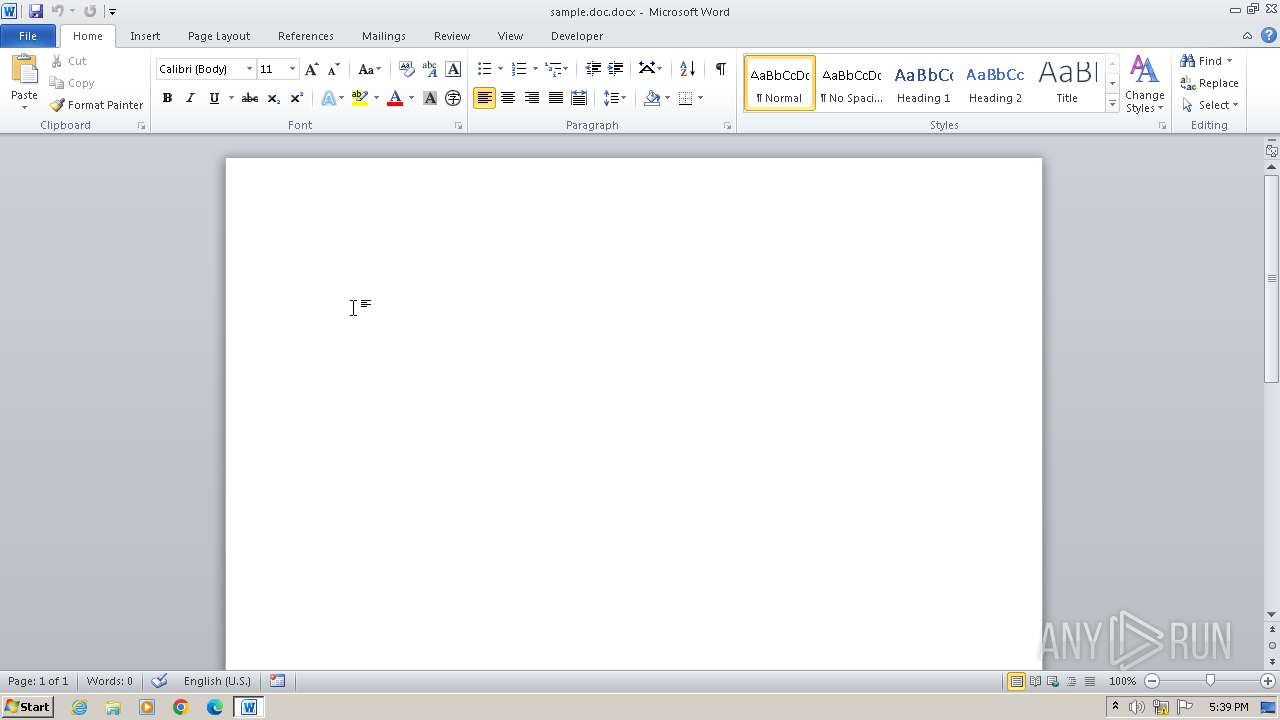The width and height of the screenshot is (1280, 720).
Task: Click the Enclose Characters icon
Action: tap(453, 98)
